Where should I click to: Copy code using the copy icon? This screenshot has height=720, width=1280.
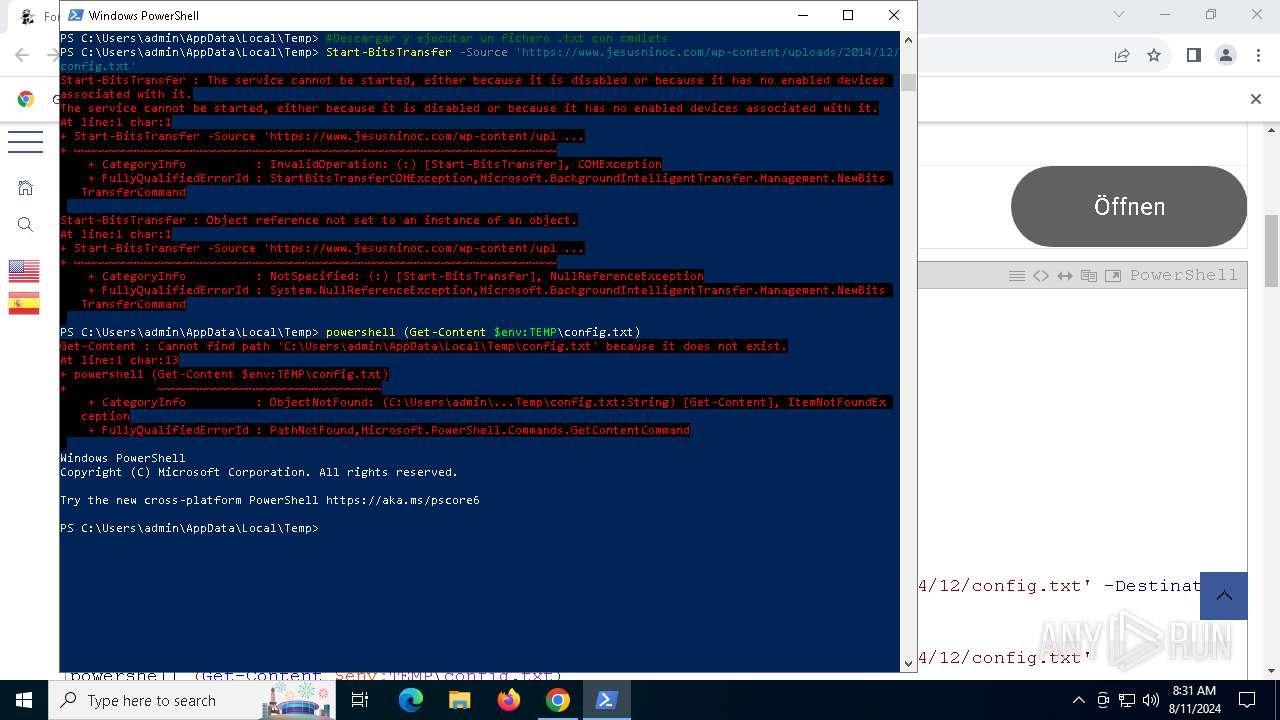point(1089,275)
